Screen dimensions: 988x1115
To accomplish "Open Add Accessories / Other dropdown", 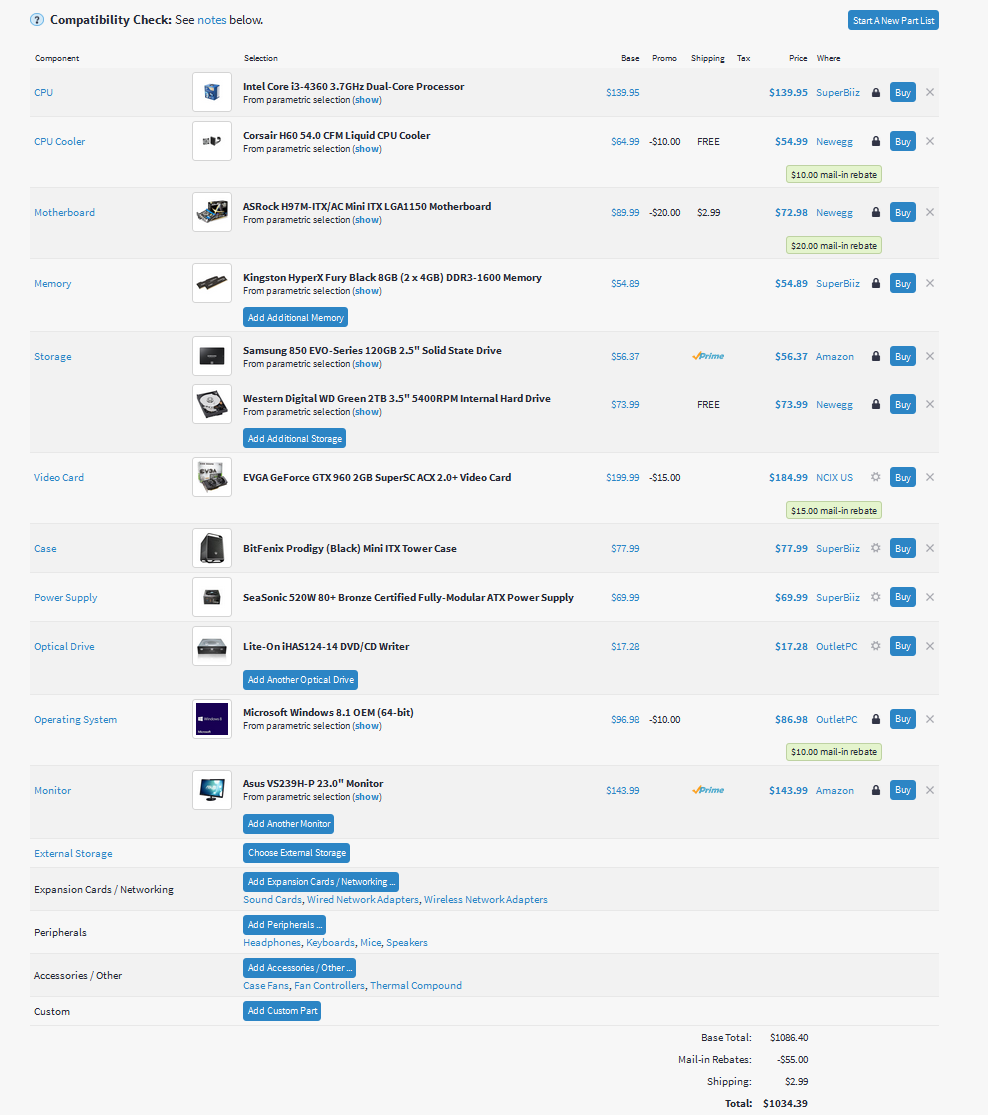I will [x=299, y=968].
